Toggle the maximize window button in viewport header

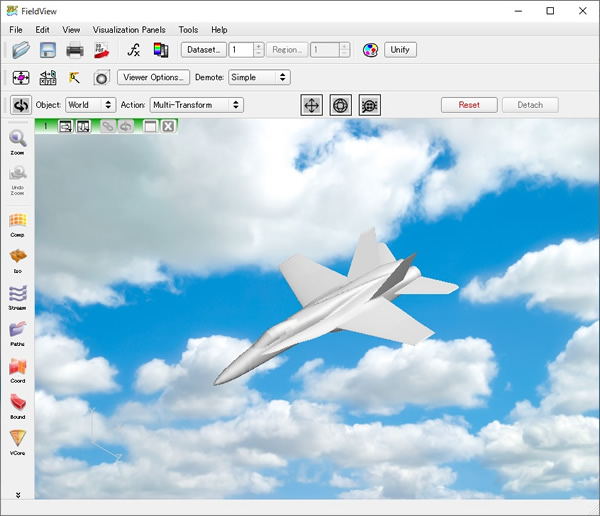click(150, 127)
